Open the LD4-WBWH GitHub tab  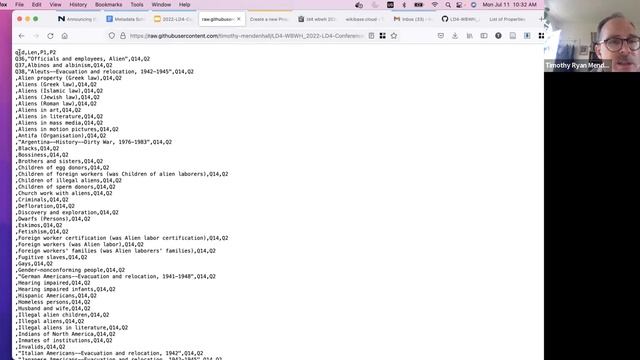point(460,19)
